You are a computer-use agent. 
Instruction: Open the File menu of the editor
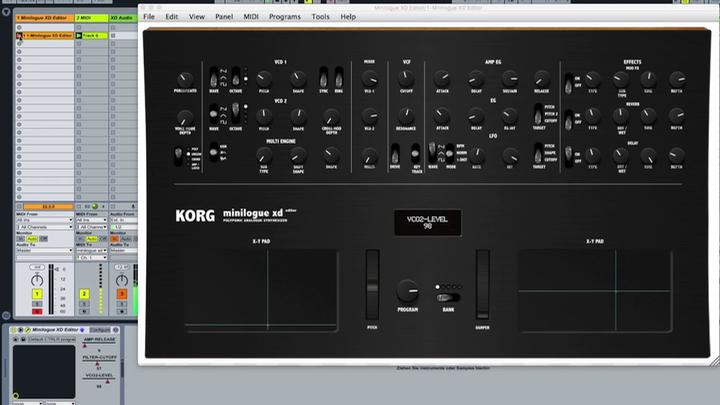click(149, 17)
